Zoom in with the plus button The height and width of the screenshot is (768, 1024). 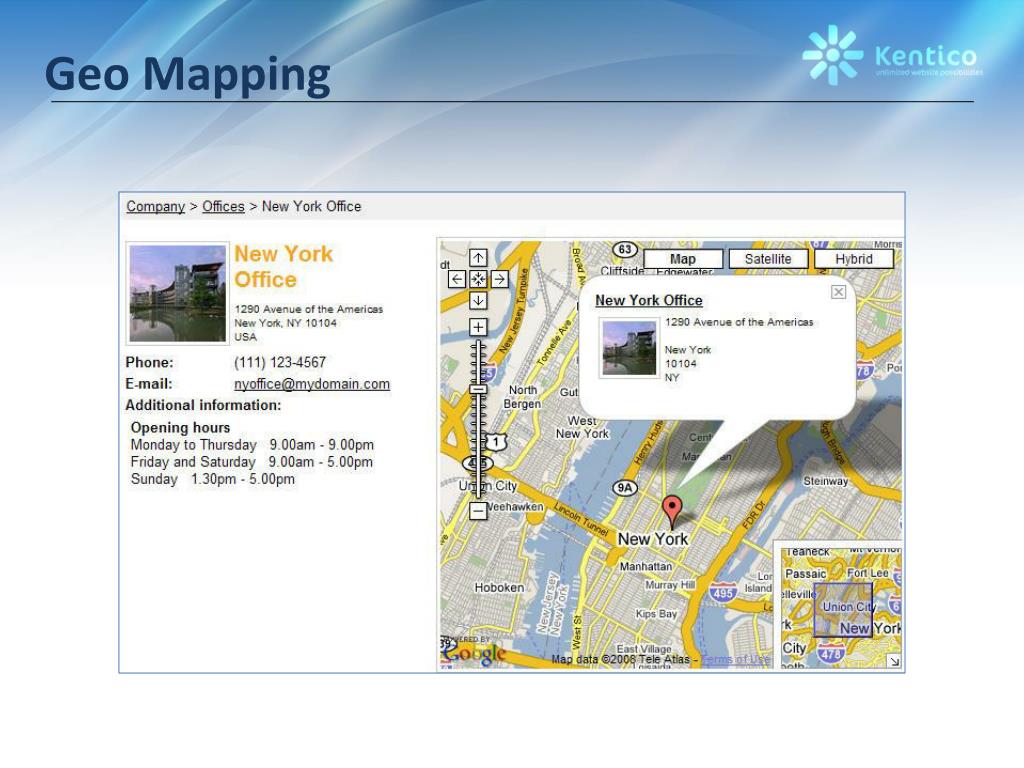pyautogui.click(x=478, y=327)
